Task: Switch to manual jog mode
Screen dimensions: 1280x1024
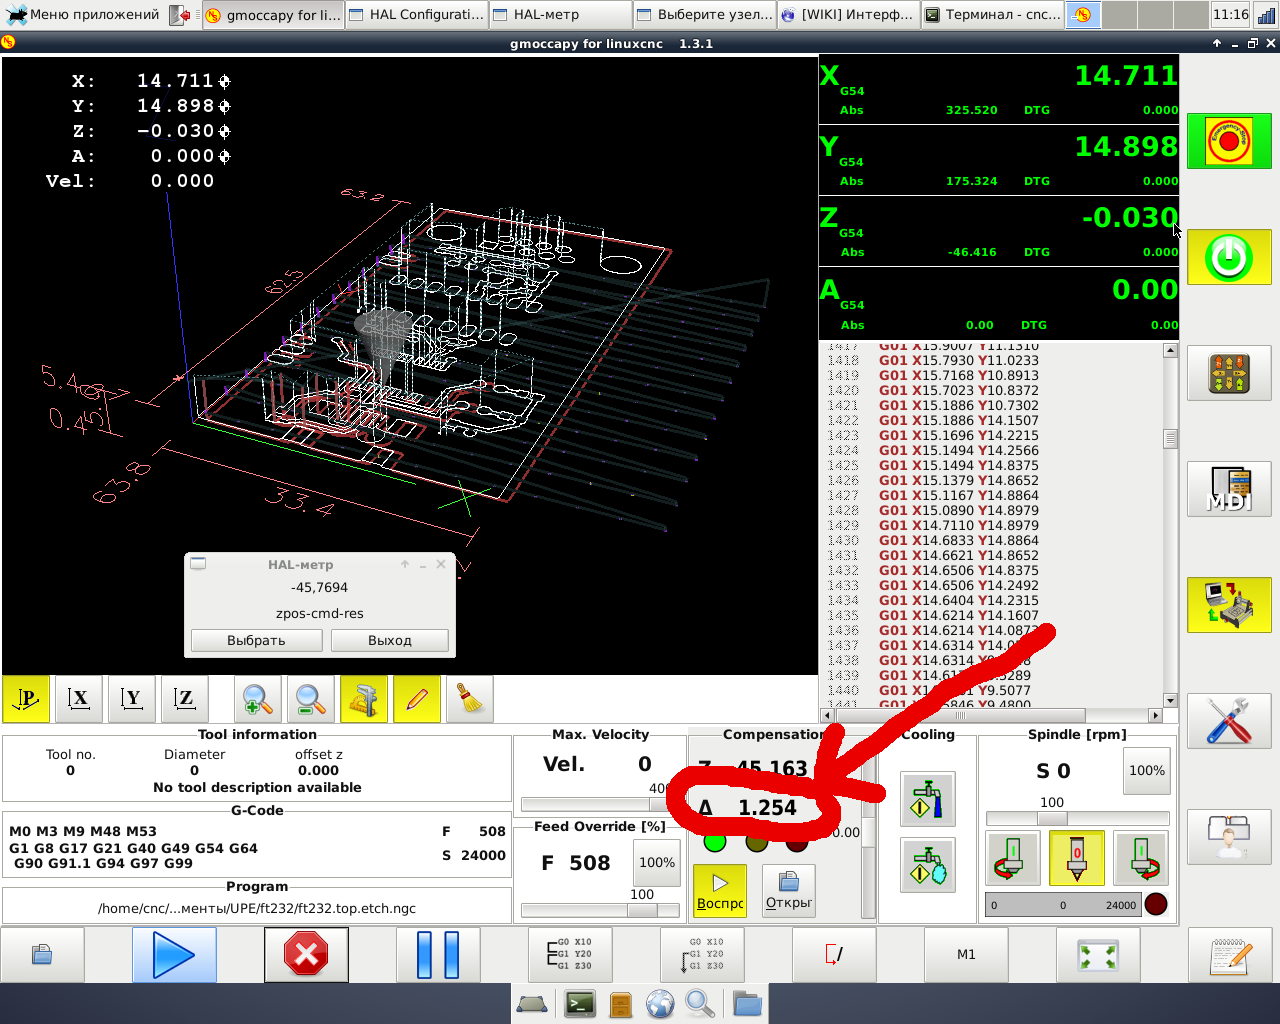Action: point(1229,373)
